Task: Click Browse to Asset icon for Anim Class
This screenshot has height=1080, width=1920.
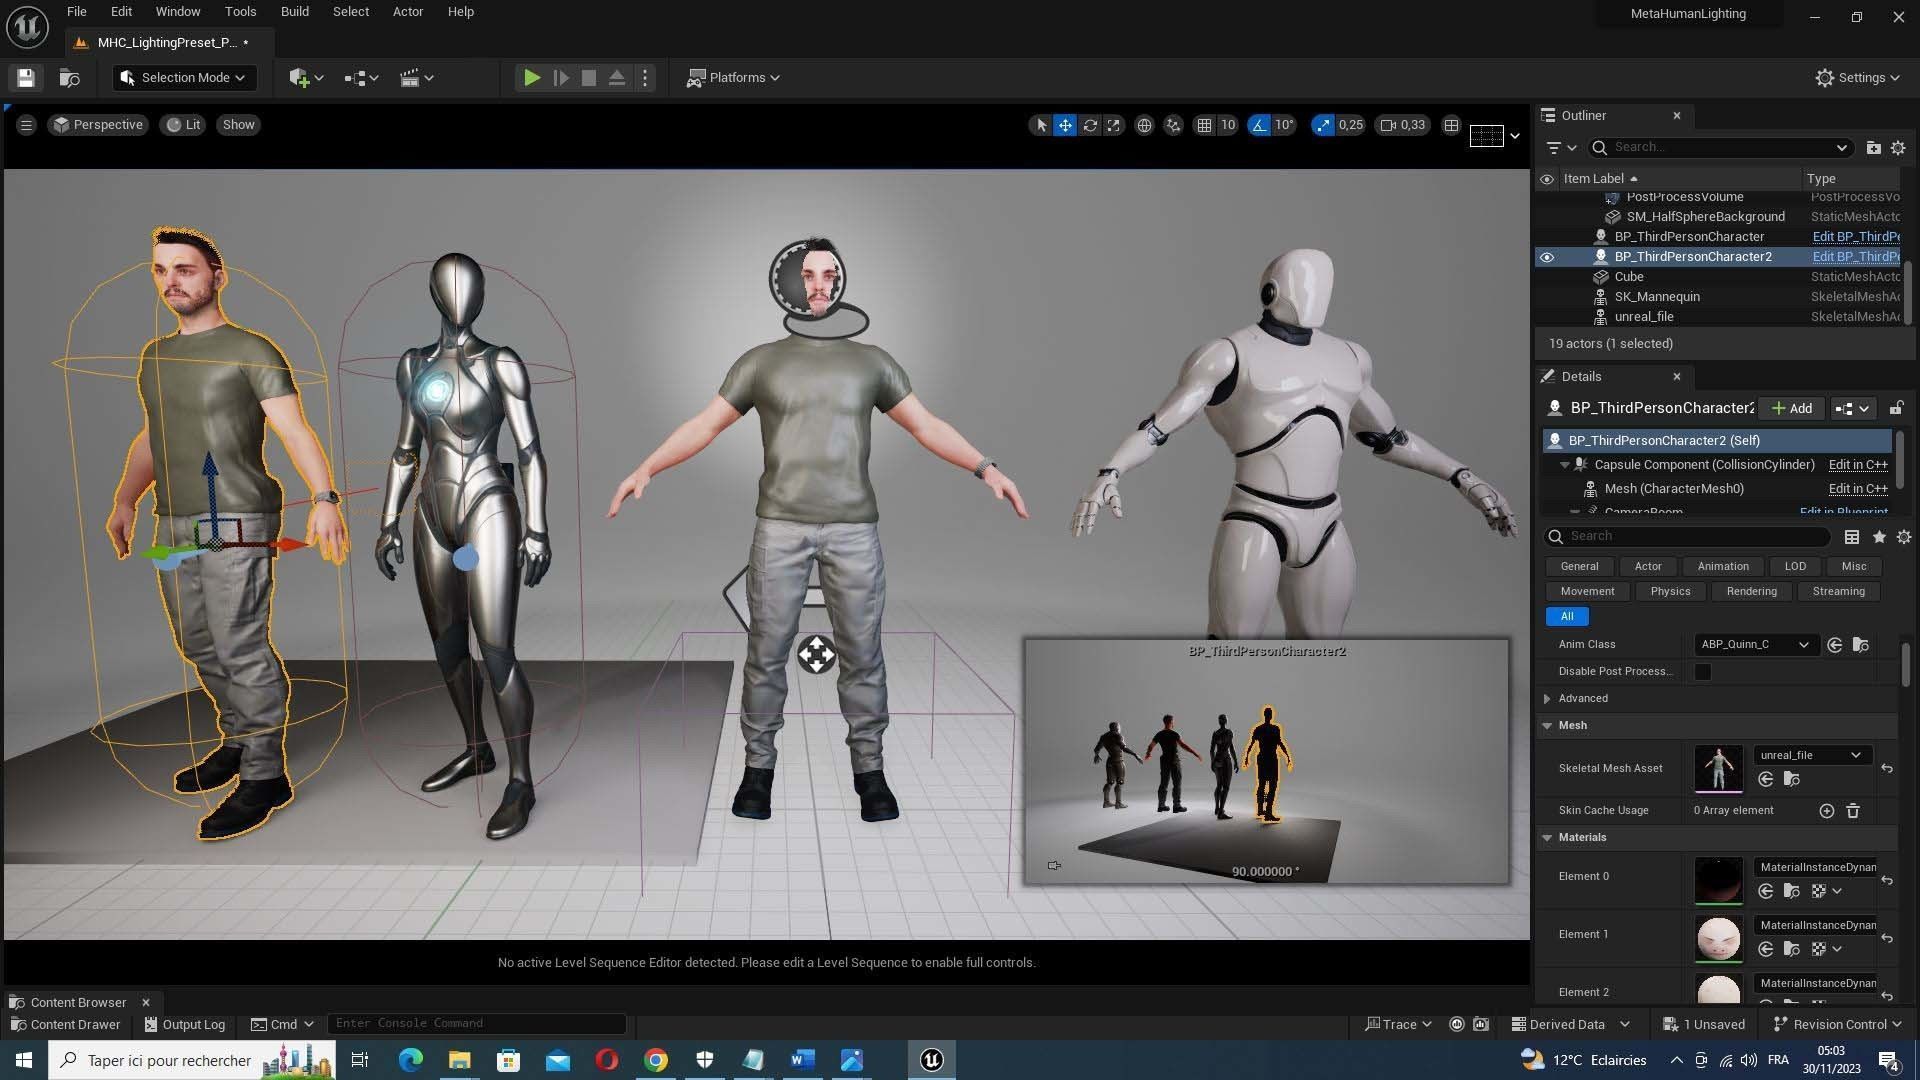Action: pyautogui.click(x=1860, y=645)
